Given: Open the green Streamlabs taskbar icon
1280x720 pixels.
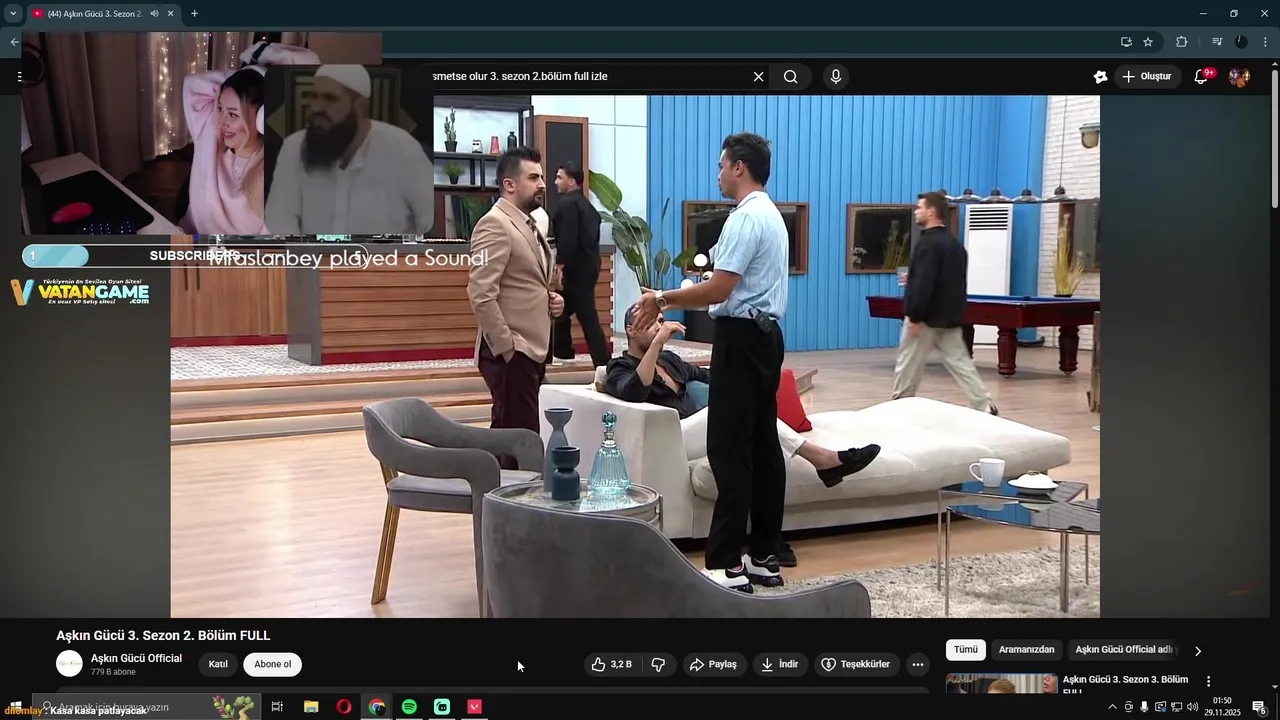Looking at the screenshot, I should tap(442, 707).
